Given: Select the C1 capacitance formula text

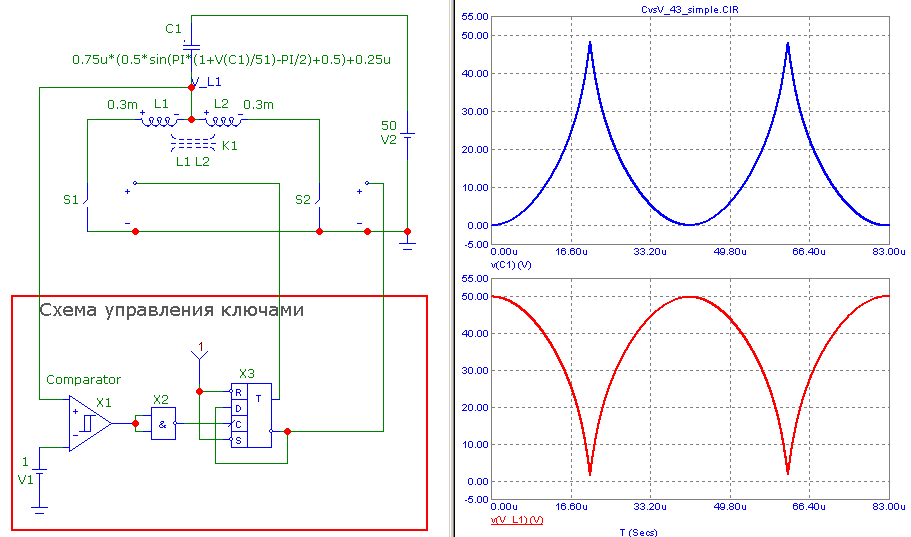Looking at the screenshot, I should (230, 60).
